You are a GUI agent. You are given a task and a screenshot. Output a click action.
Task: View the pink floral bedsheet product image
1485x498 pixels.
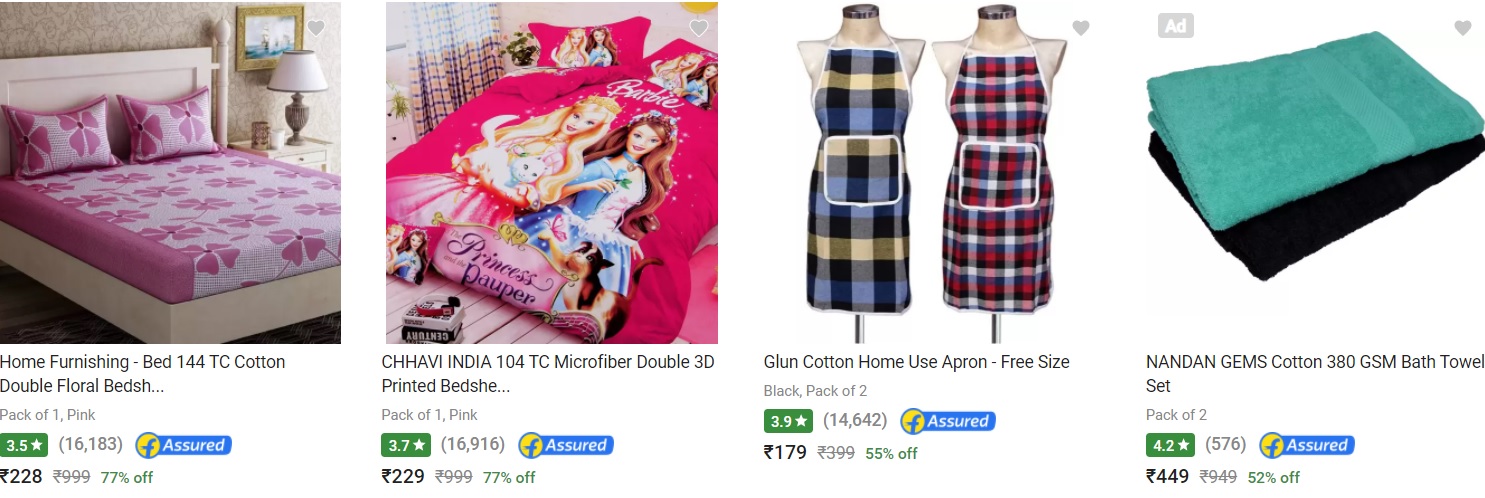click(x=170, y=173)
